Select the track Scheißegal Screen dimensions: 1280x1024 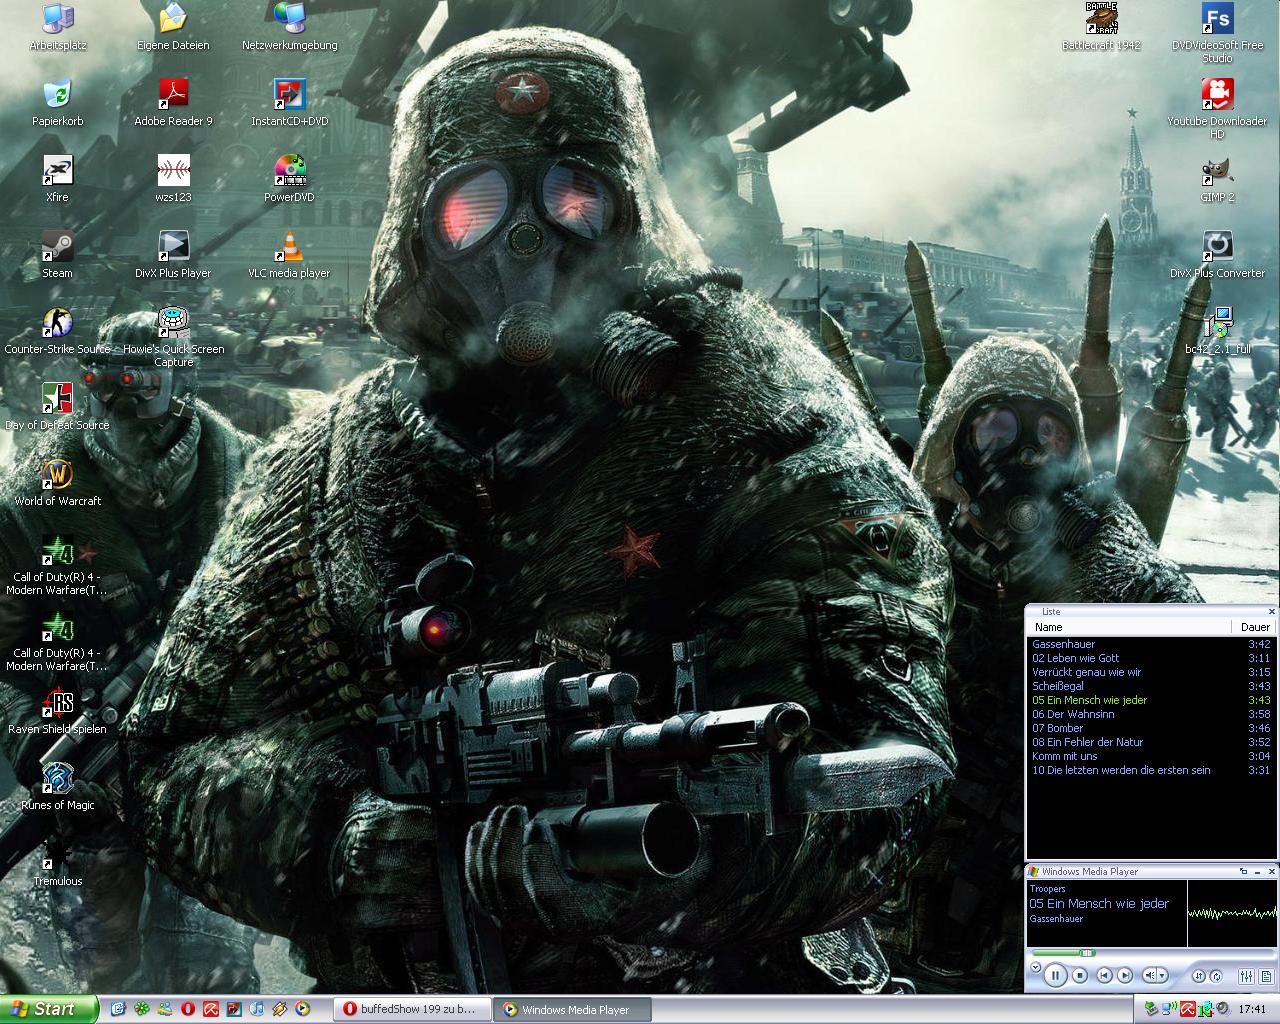(x=1151, y=686)
